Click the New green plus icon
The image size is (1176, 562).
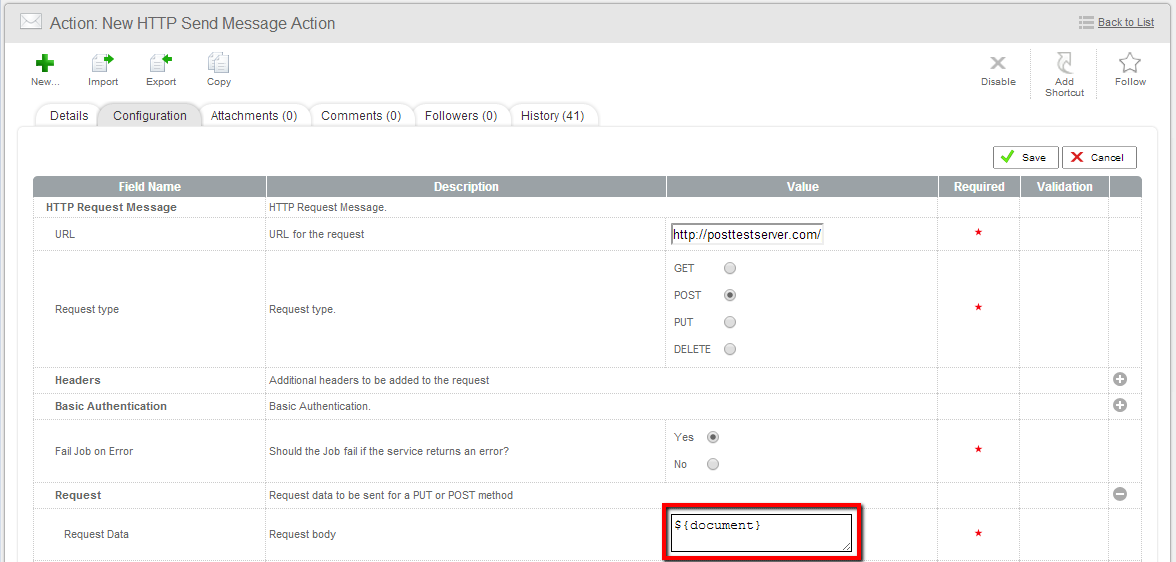45,63
